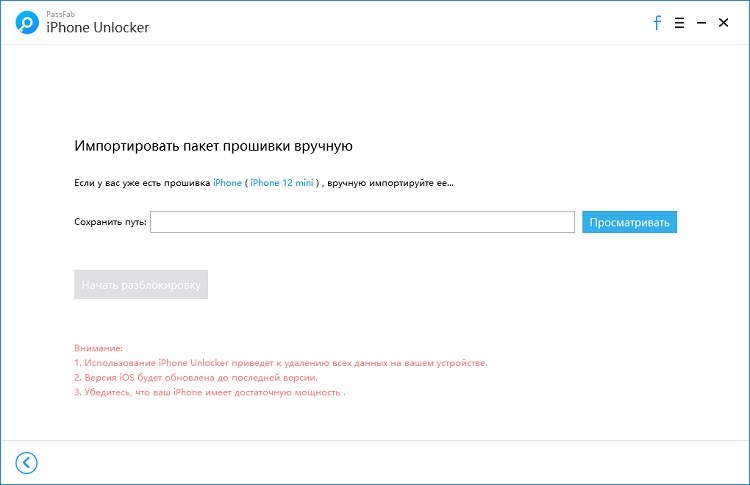This screenshot has width=750, height=485.
Task: Click warning two about iOS version update
Action: point(196,378)
